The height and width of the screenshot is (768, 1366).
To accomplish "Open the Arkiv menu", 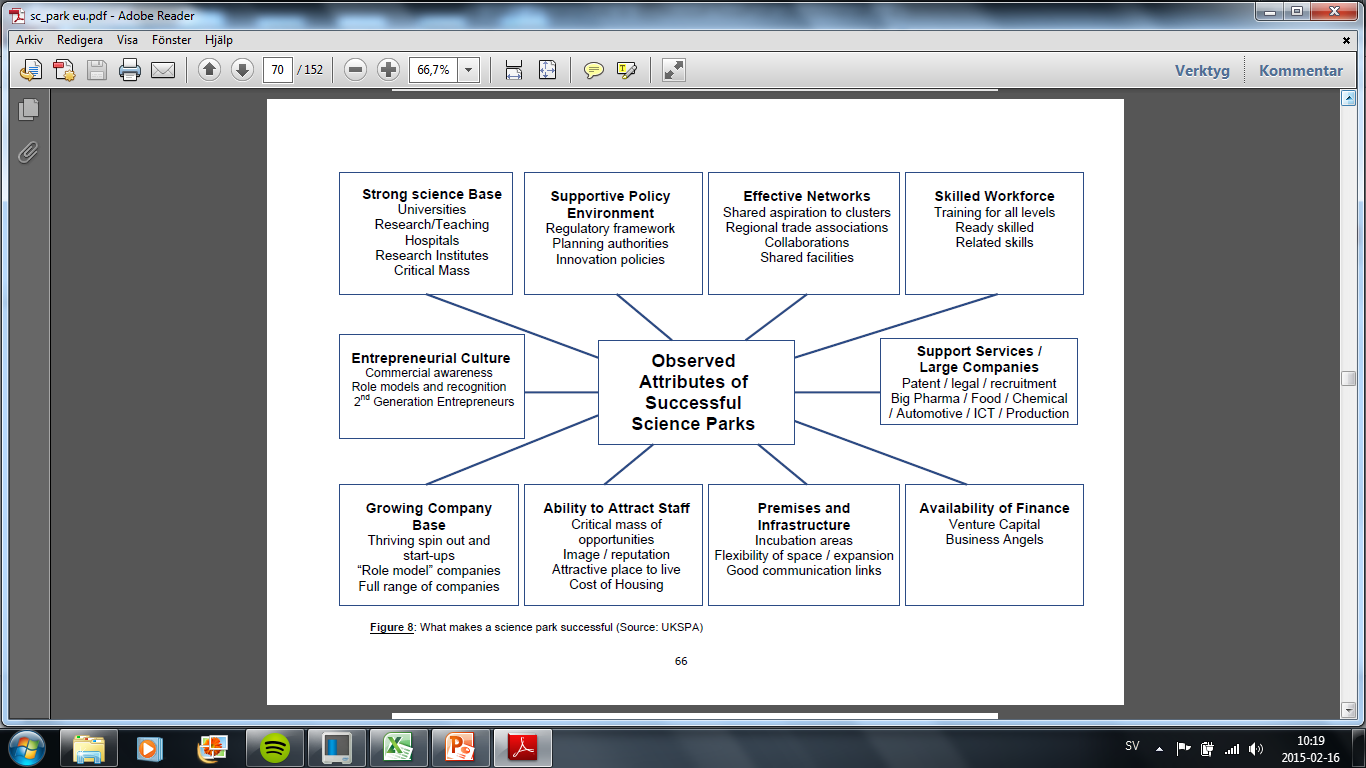I will point(27,40).
